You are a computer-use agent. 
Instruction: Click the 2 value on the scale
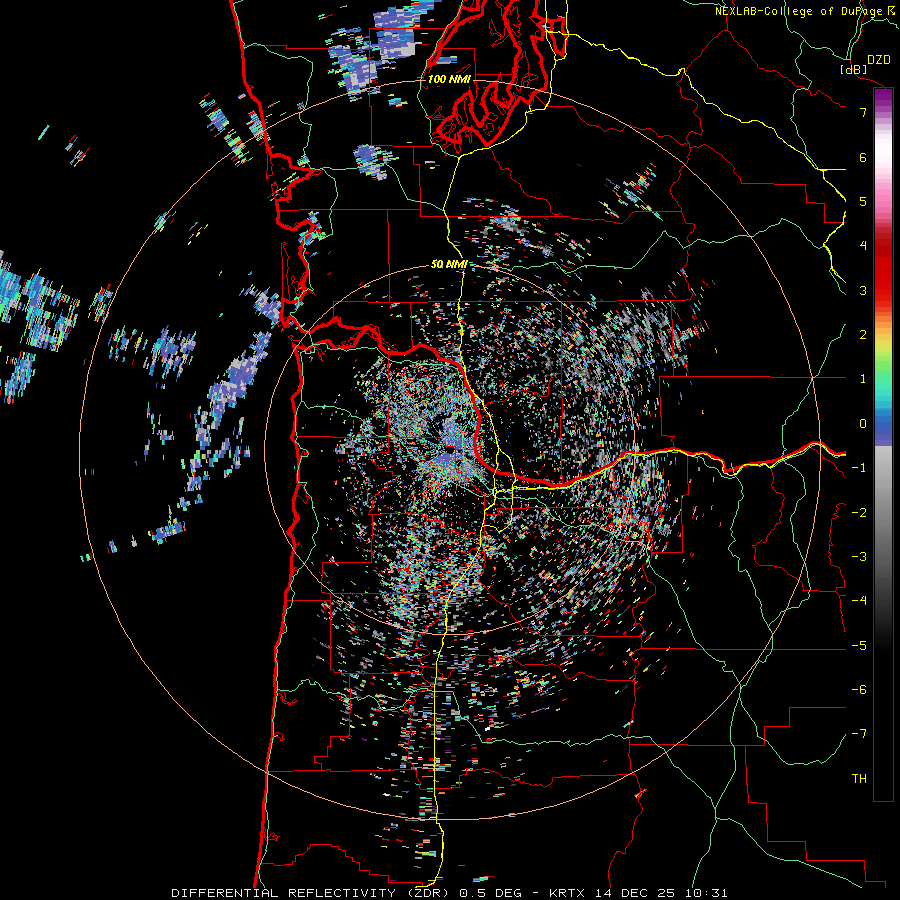point(863,335)
